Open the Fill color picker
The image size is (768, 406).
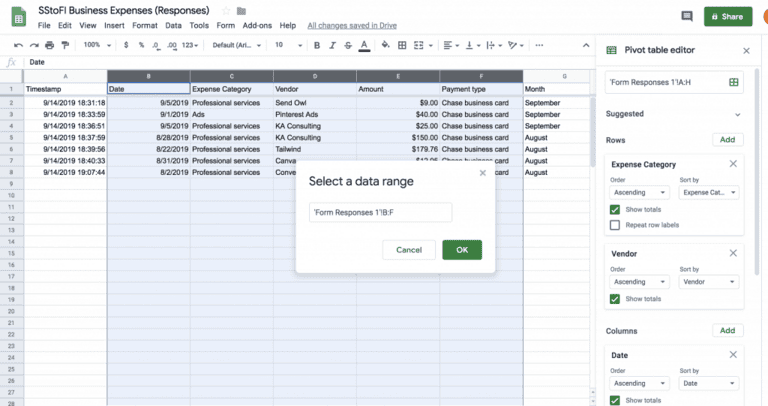coord(385,45)
